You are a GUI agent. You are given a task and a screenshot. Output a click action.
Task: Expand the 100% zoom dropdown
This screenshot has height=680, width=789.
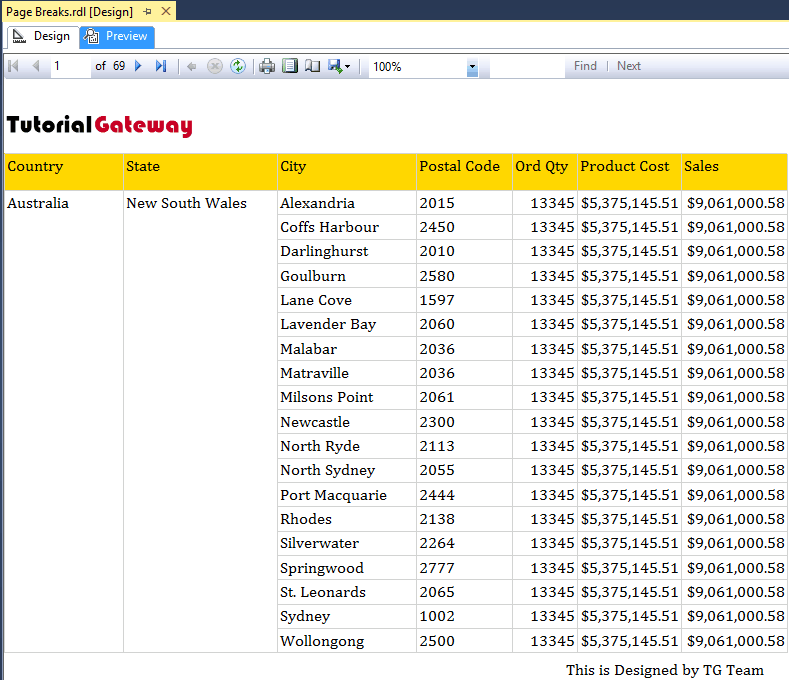click(472, 67)
